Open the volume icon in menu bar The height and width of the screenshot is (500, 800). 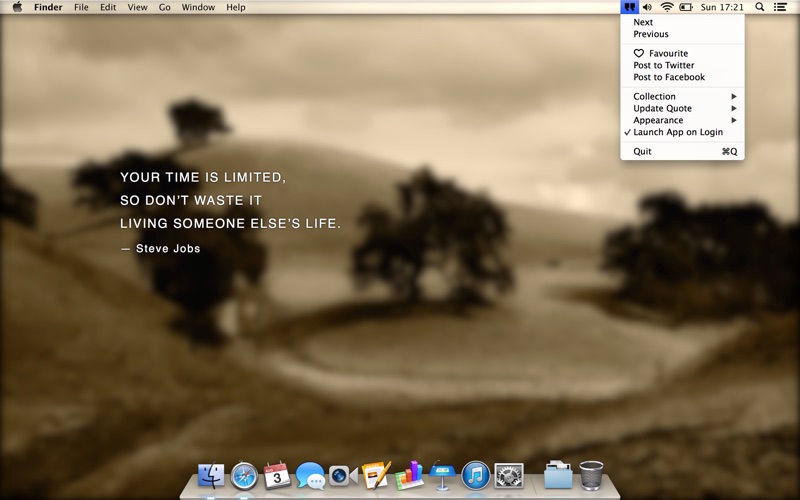[647, 7]
